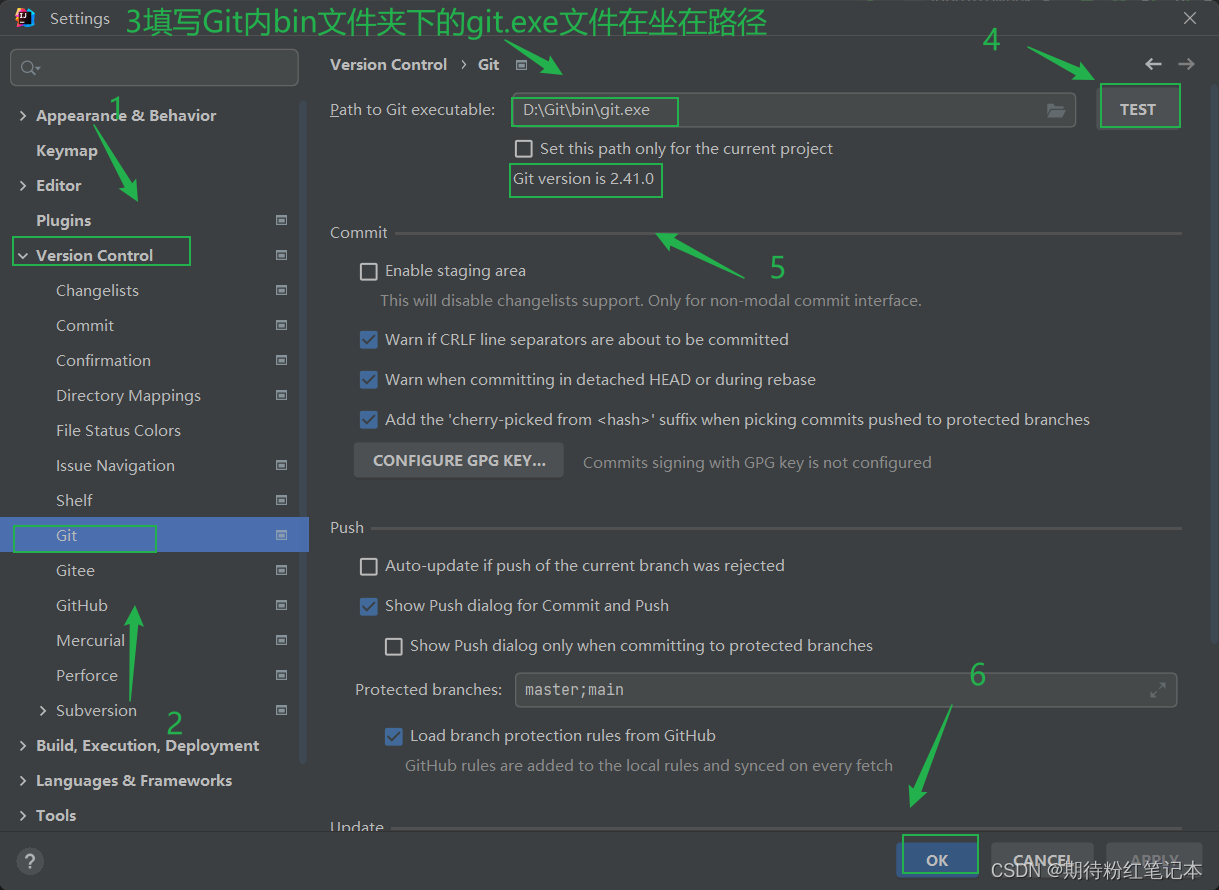Click project icon next to selected Git row
The width and height of the screenshot is (1219, 890).
click(x=281, y=535)
